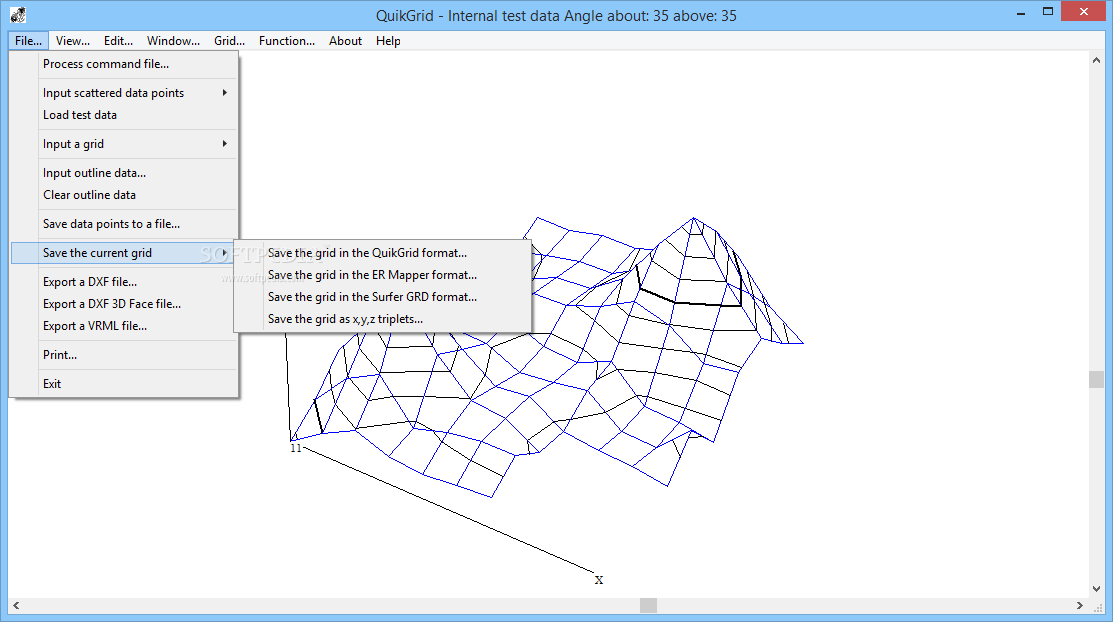Open the File... menu
Image resolution: width=1113 pixels, height=622 pixels.
(x=28, y=40)
